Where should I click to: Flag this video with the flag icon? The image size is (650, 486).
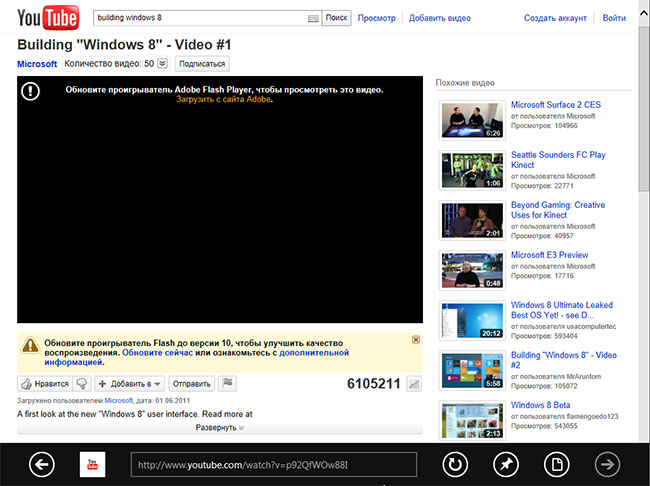pyautogui.click(x=227, y=383)
